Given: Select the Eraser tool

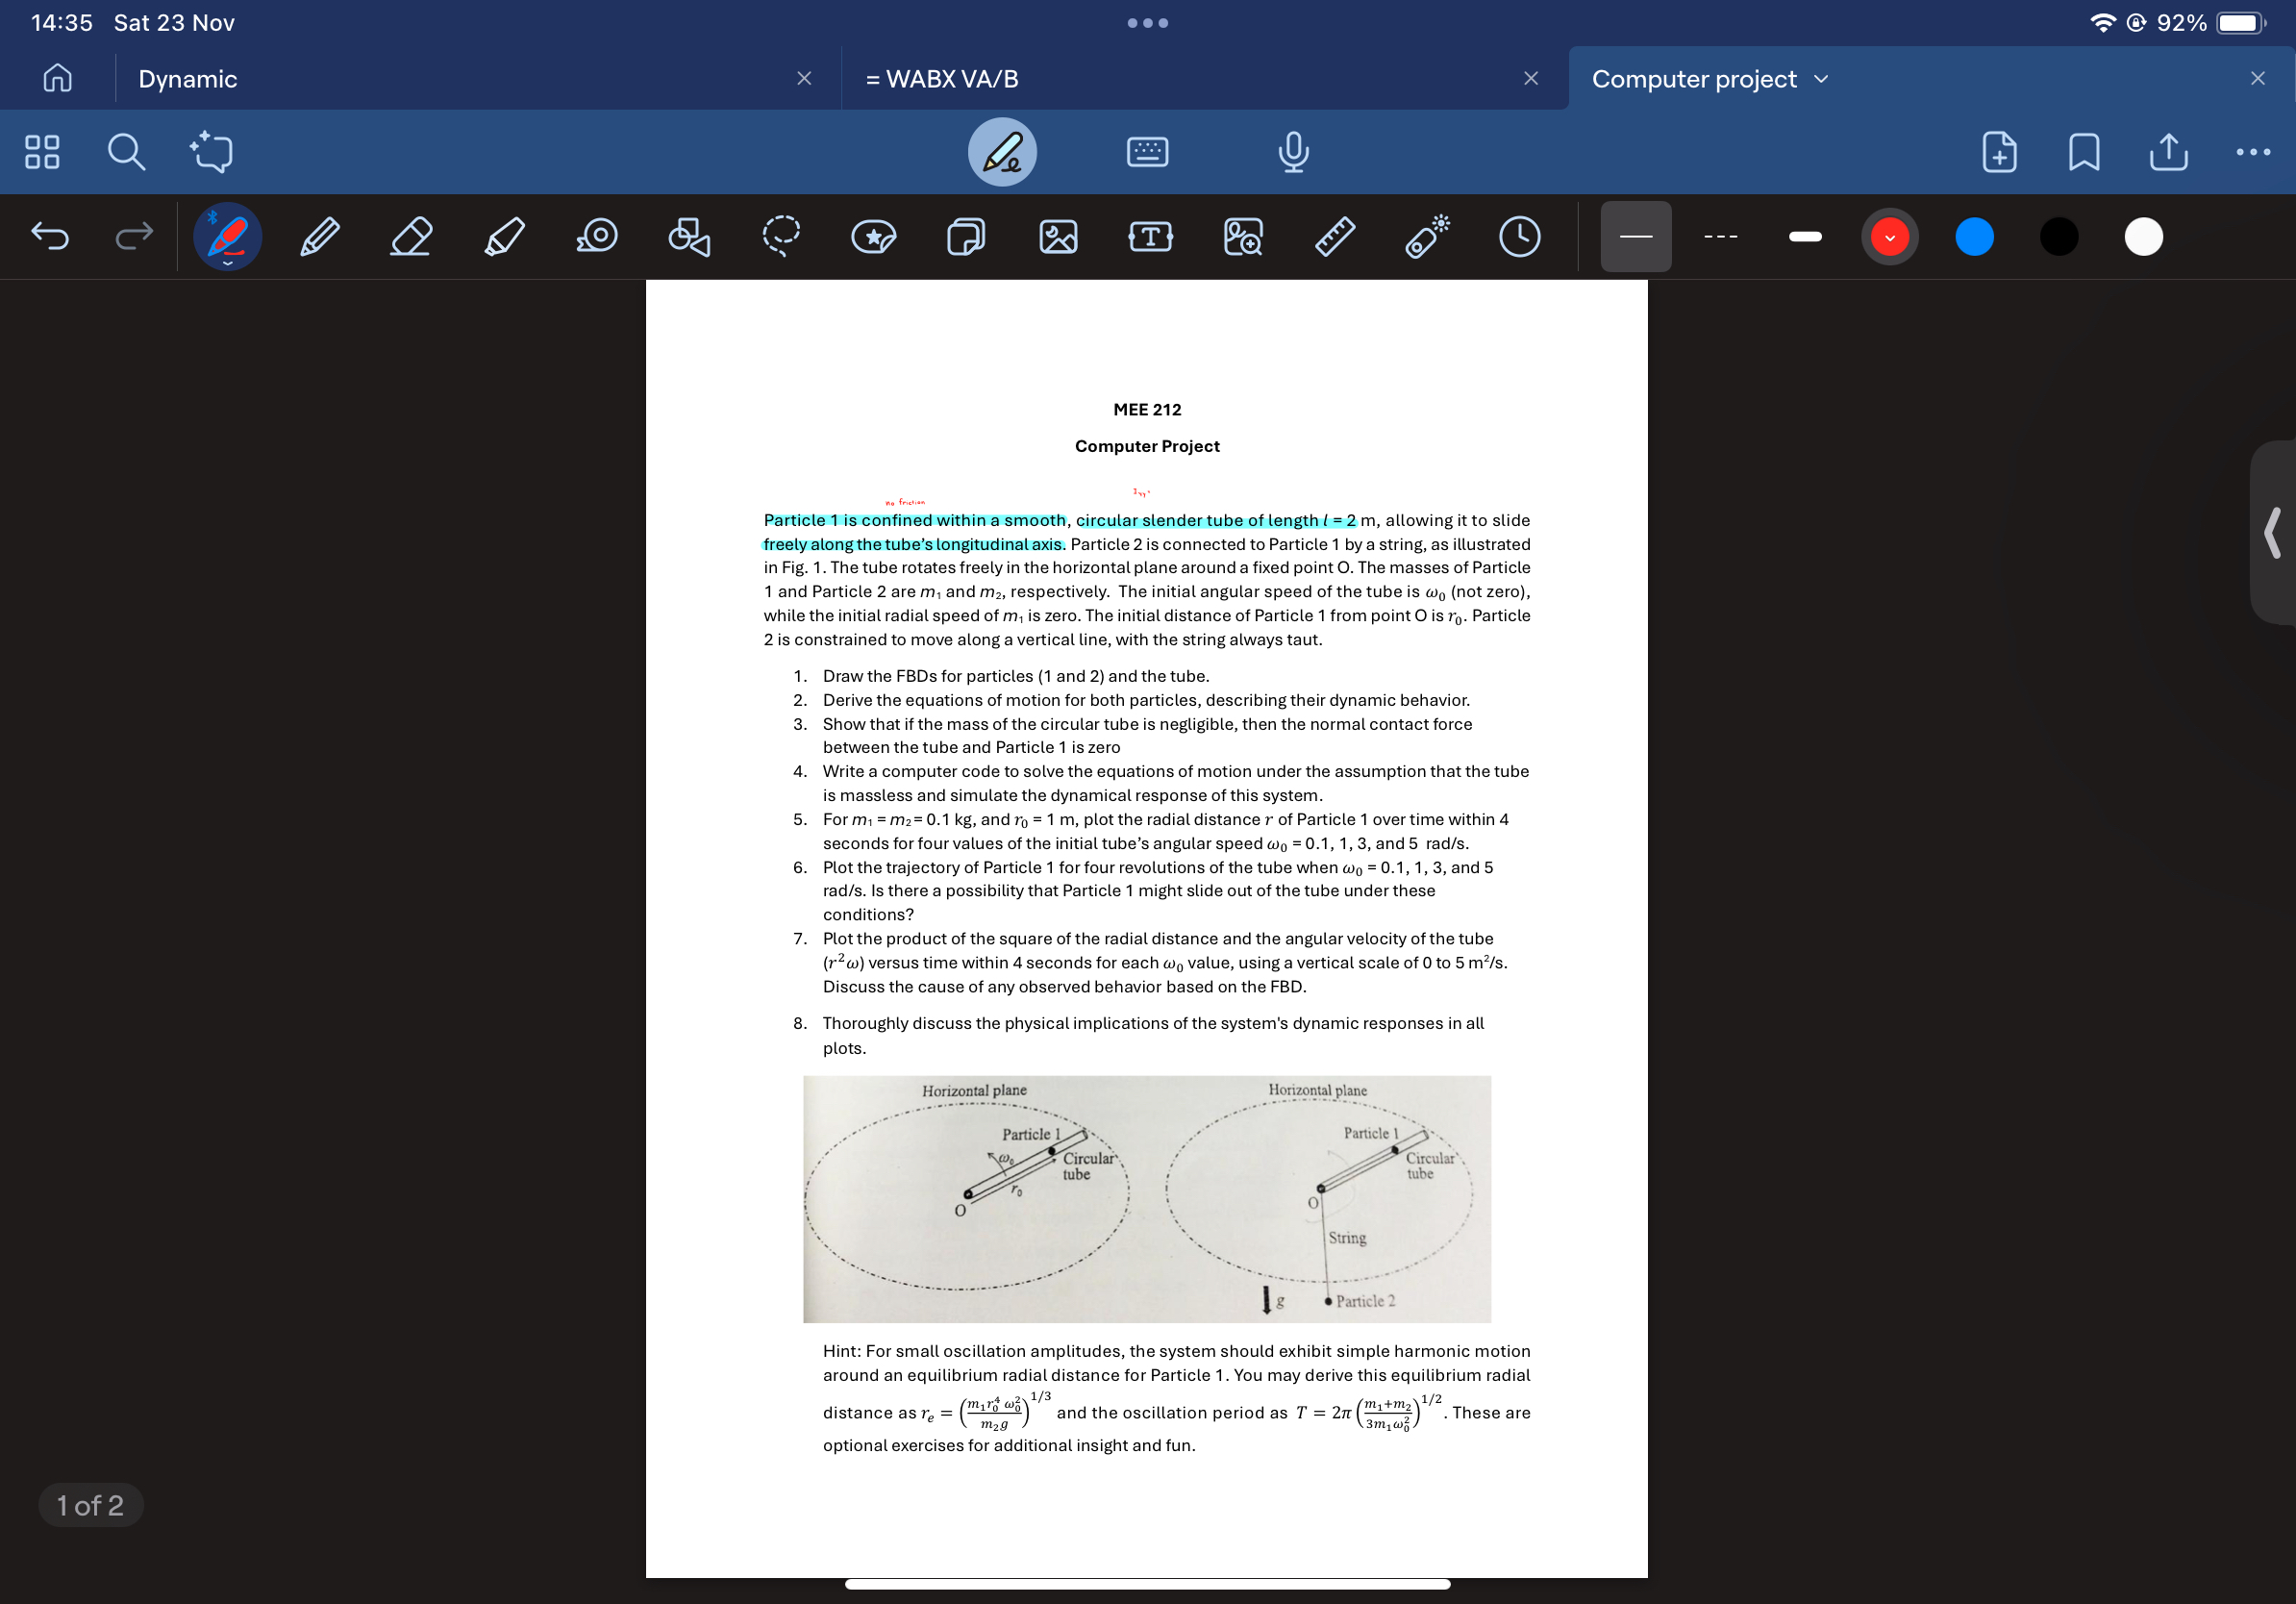Looking at the screenshot, I should [x=411, y=237].
